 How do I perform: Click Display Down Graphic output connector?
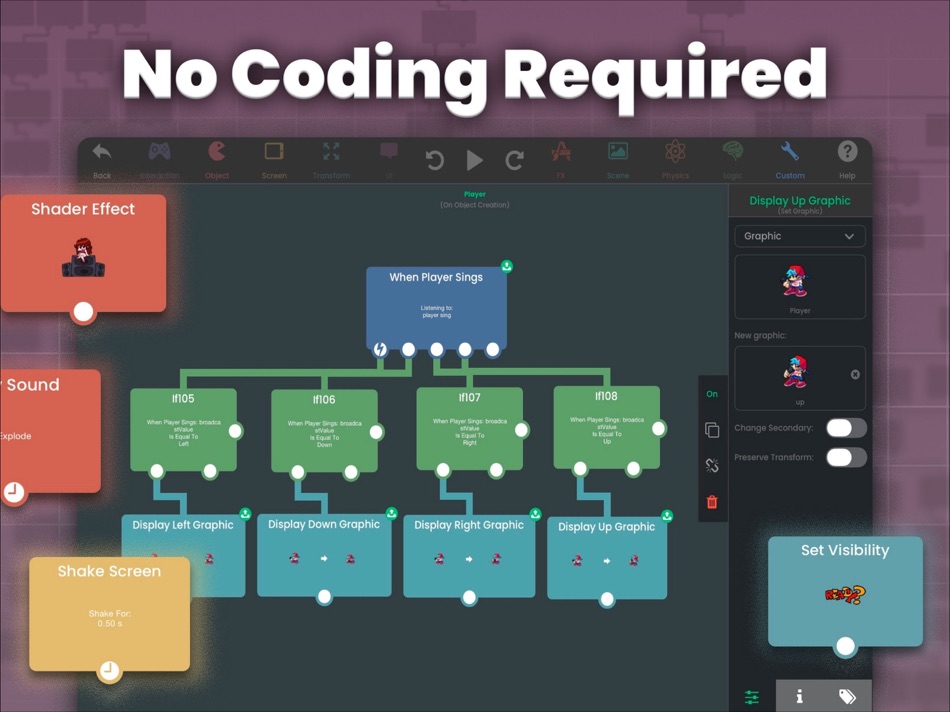point(324,597)
